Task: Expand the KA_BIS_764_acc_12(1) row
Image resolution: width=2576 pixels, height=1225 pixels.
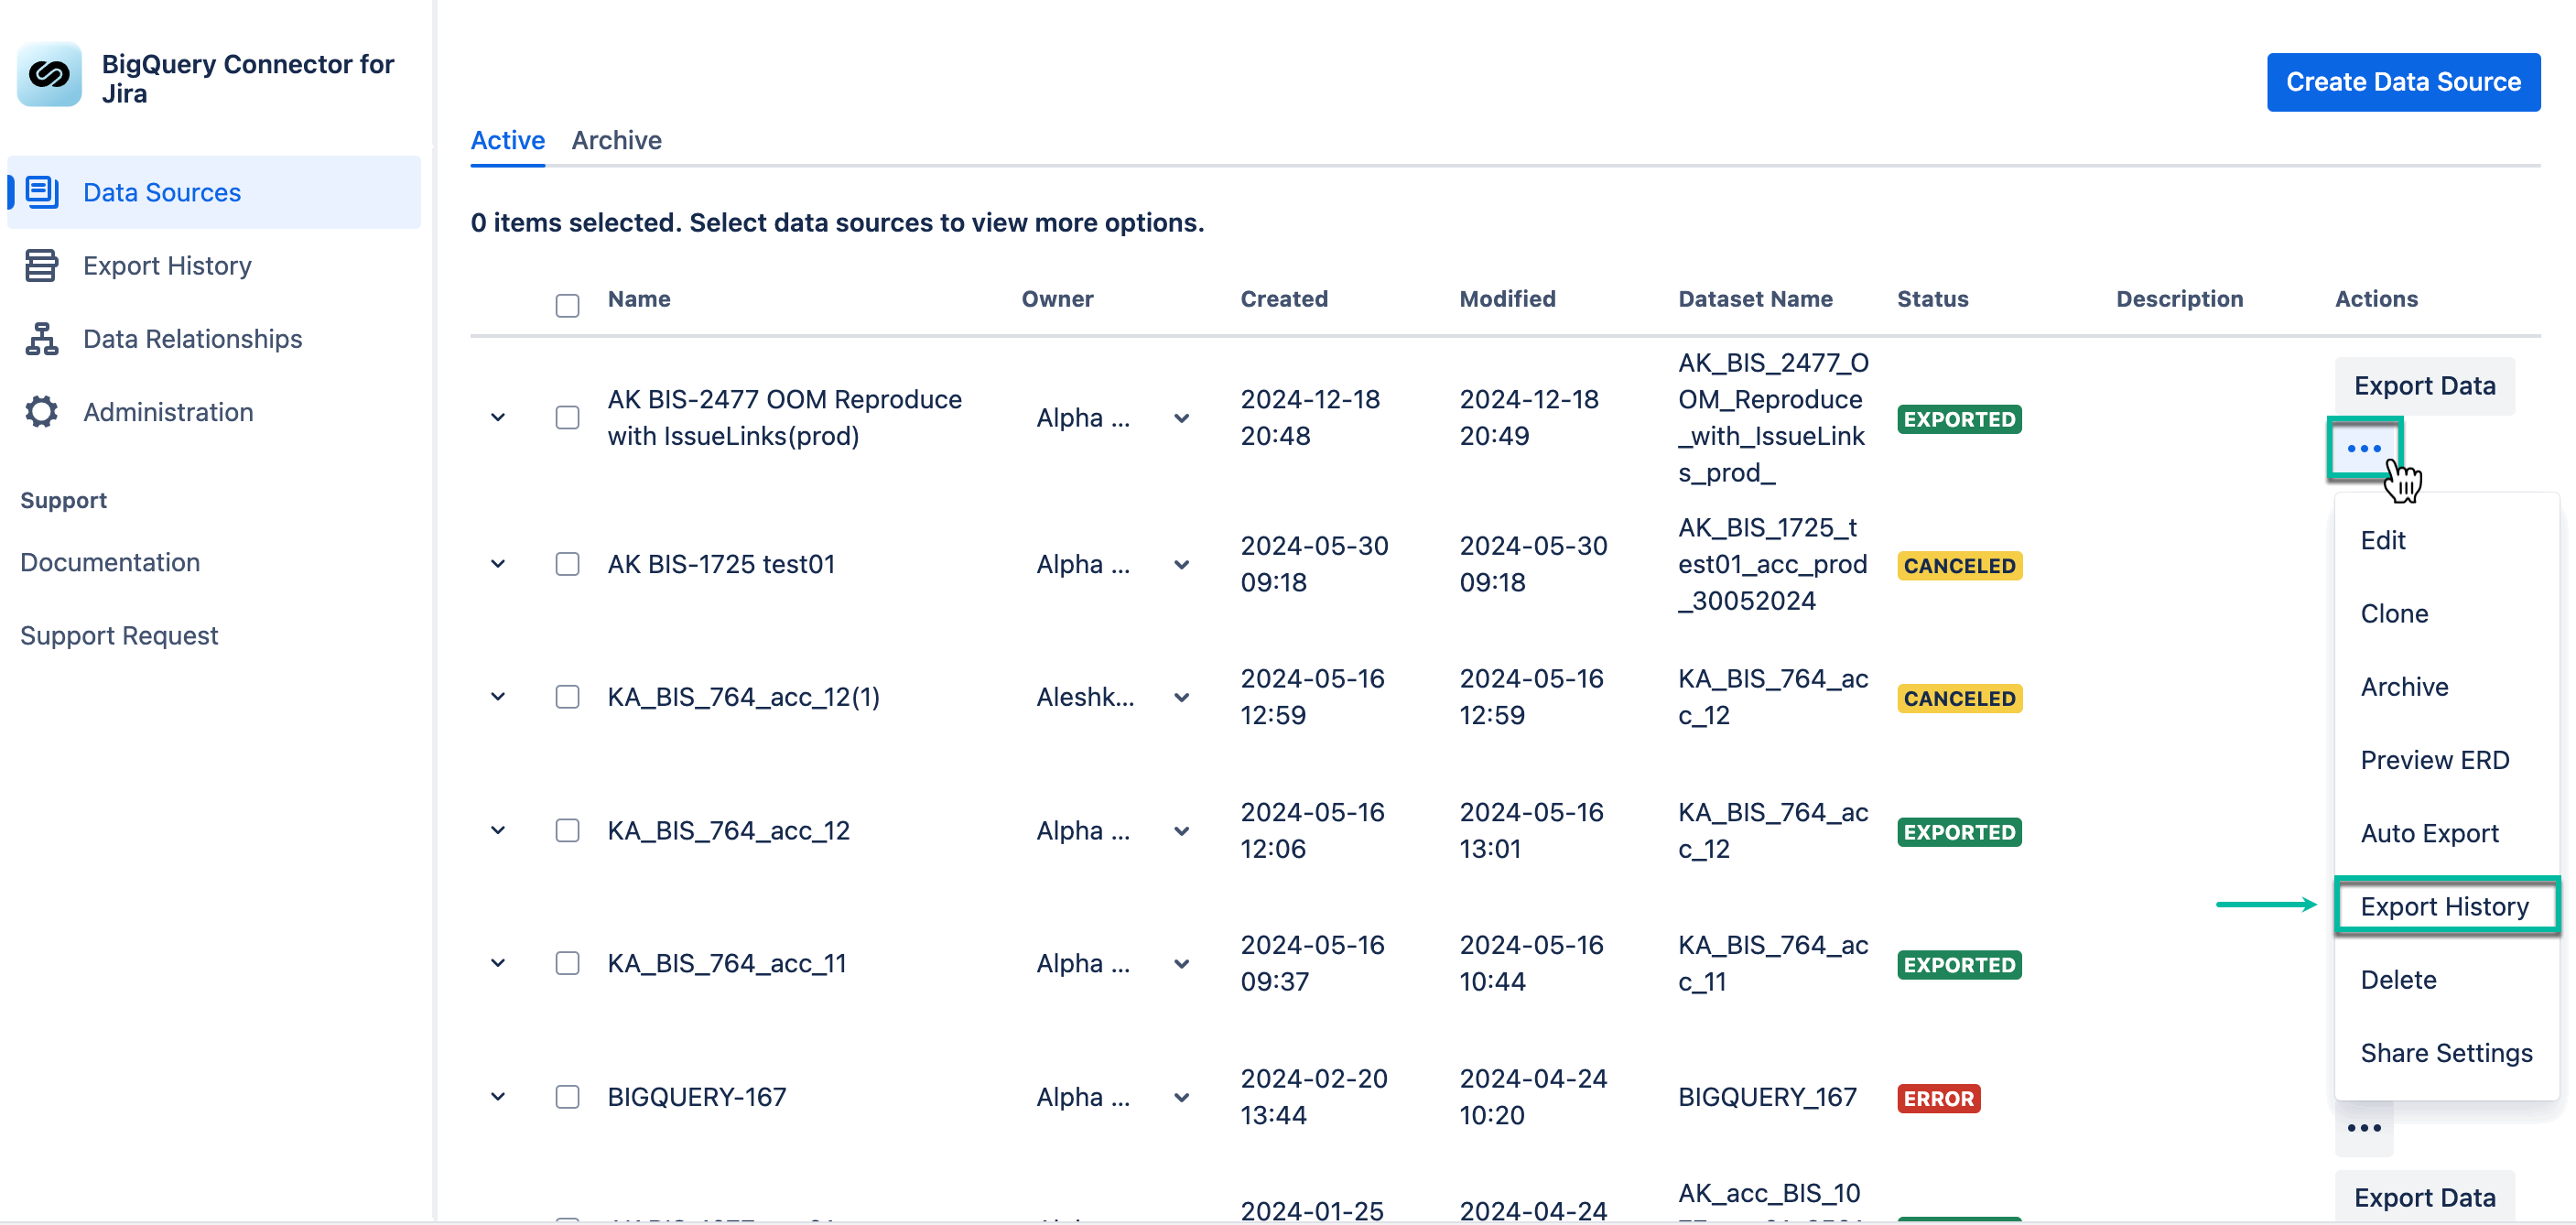Action: (x=498, y=697)
